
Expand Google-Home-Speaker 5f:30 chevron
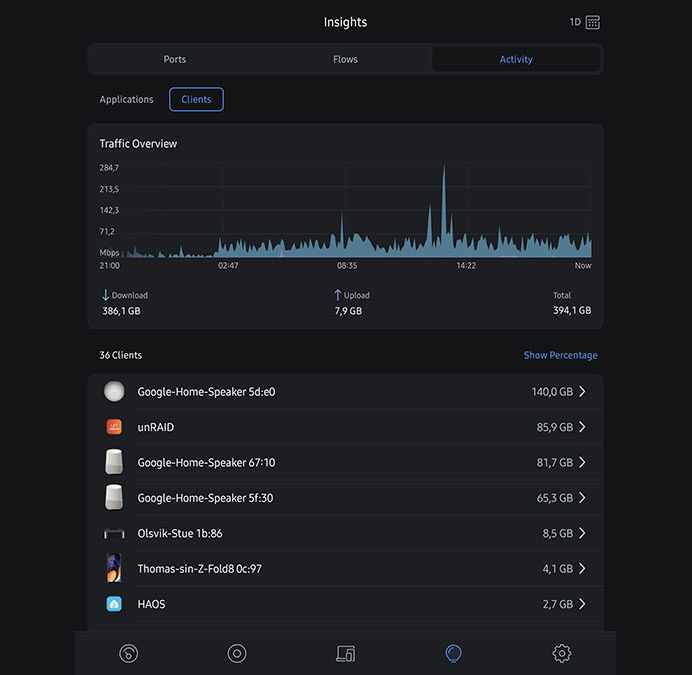(582, 497)
